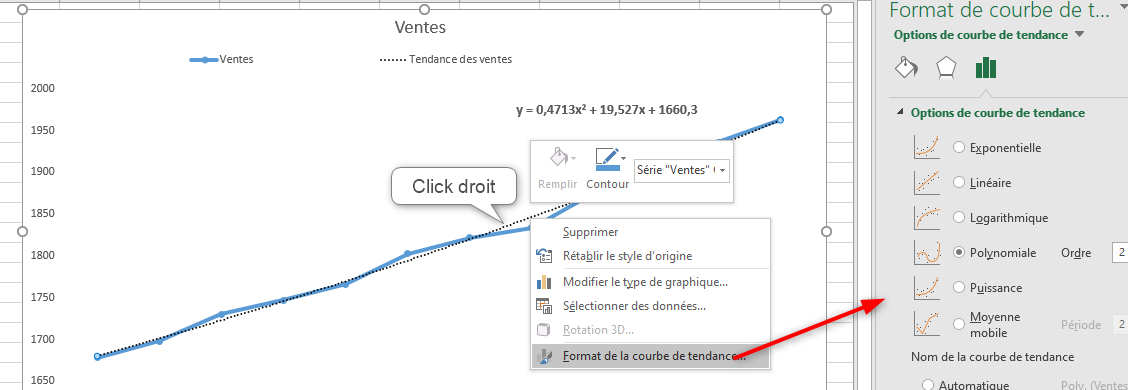Viewport: 1128px width, 390px height.
Task: Select the Linéaire radio button
Action: 958,183
